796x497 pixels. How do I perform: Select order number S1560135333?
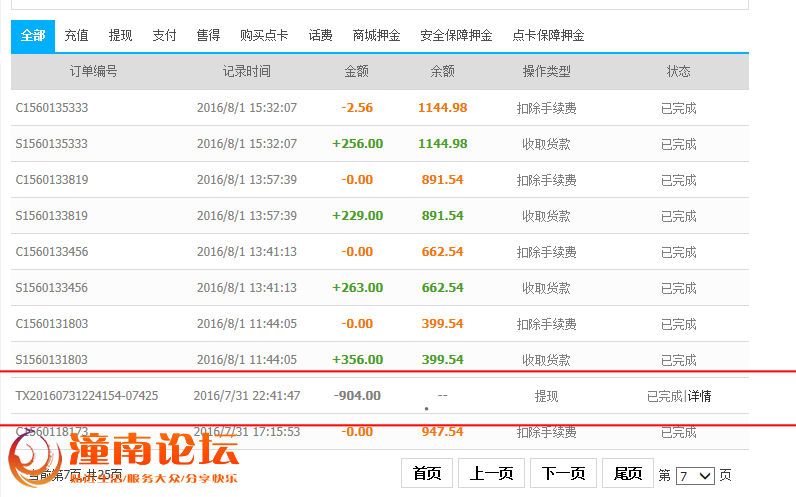(52, 144)
